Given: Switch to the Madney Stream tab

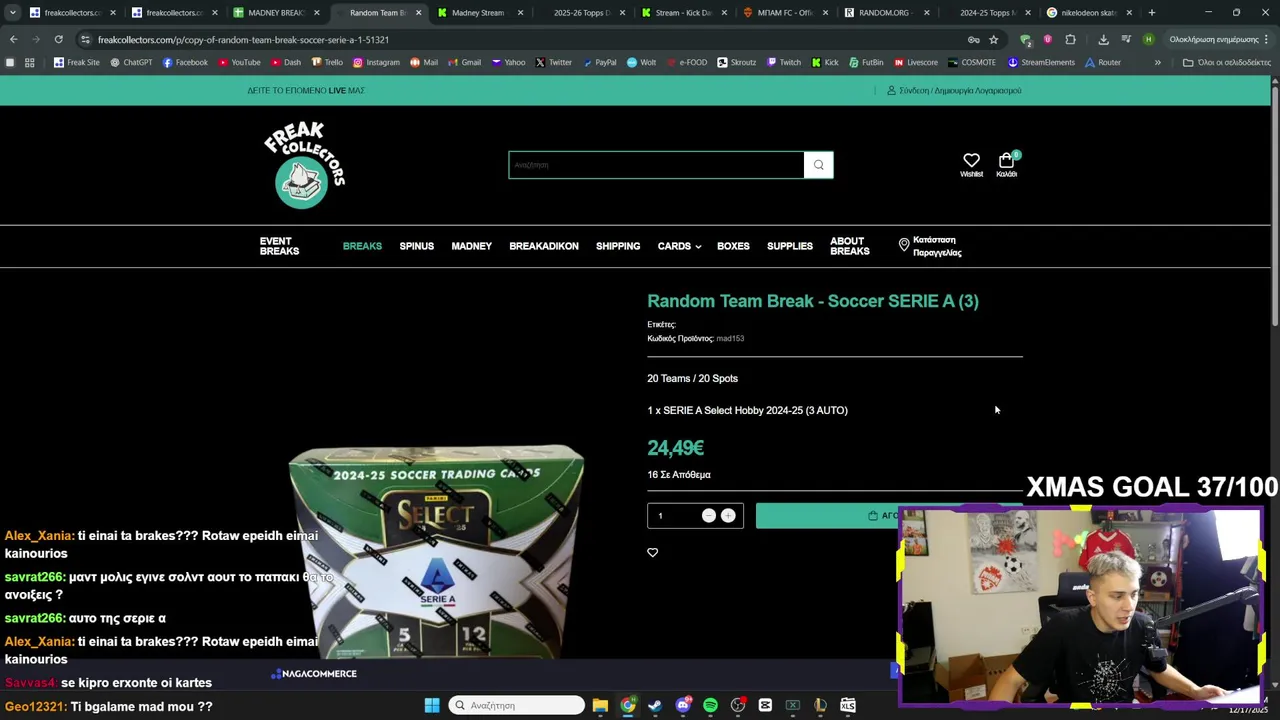Looking at the screenshot, I should tap(480, 13).
